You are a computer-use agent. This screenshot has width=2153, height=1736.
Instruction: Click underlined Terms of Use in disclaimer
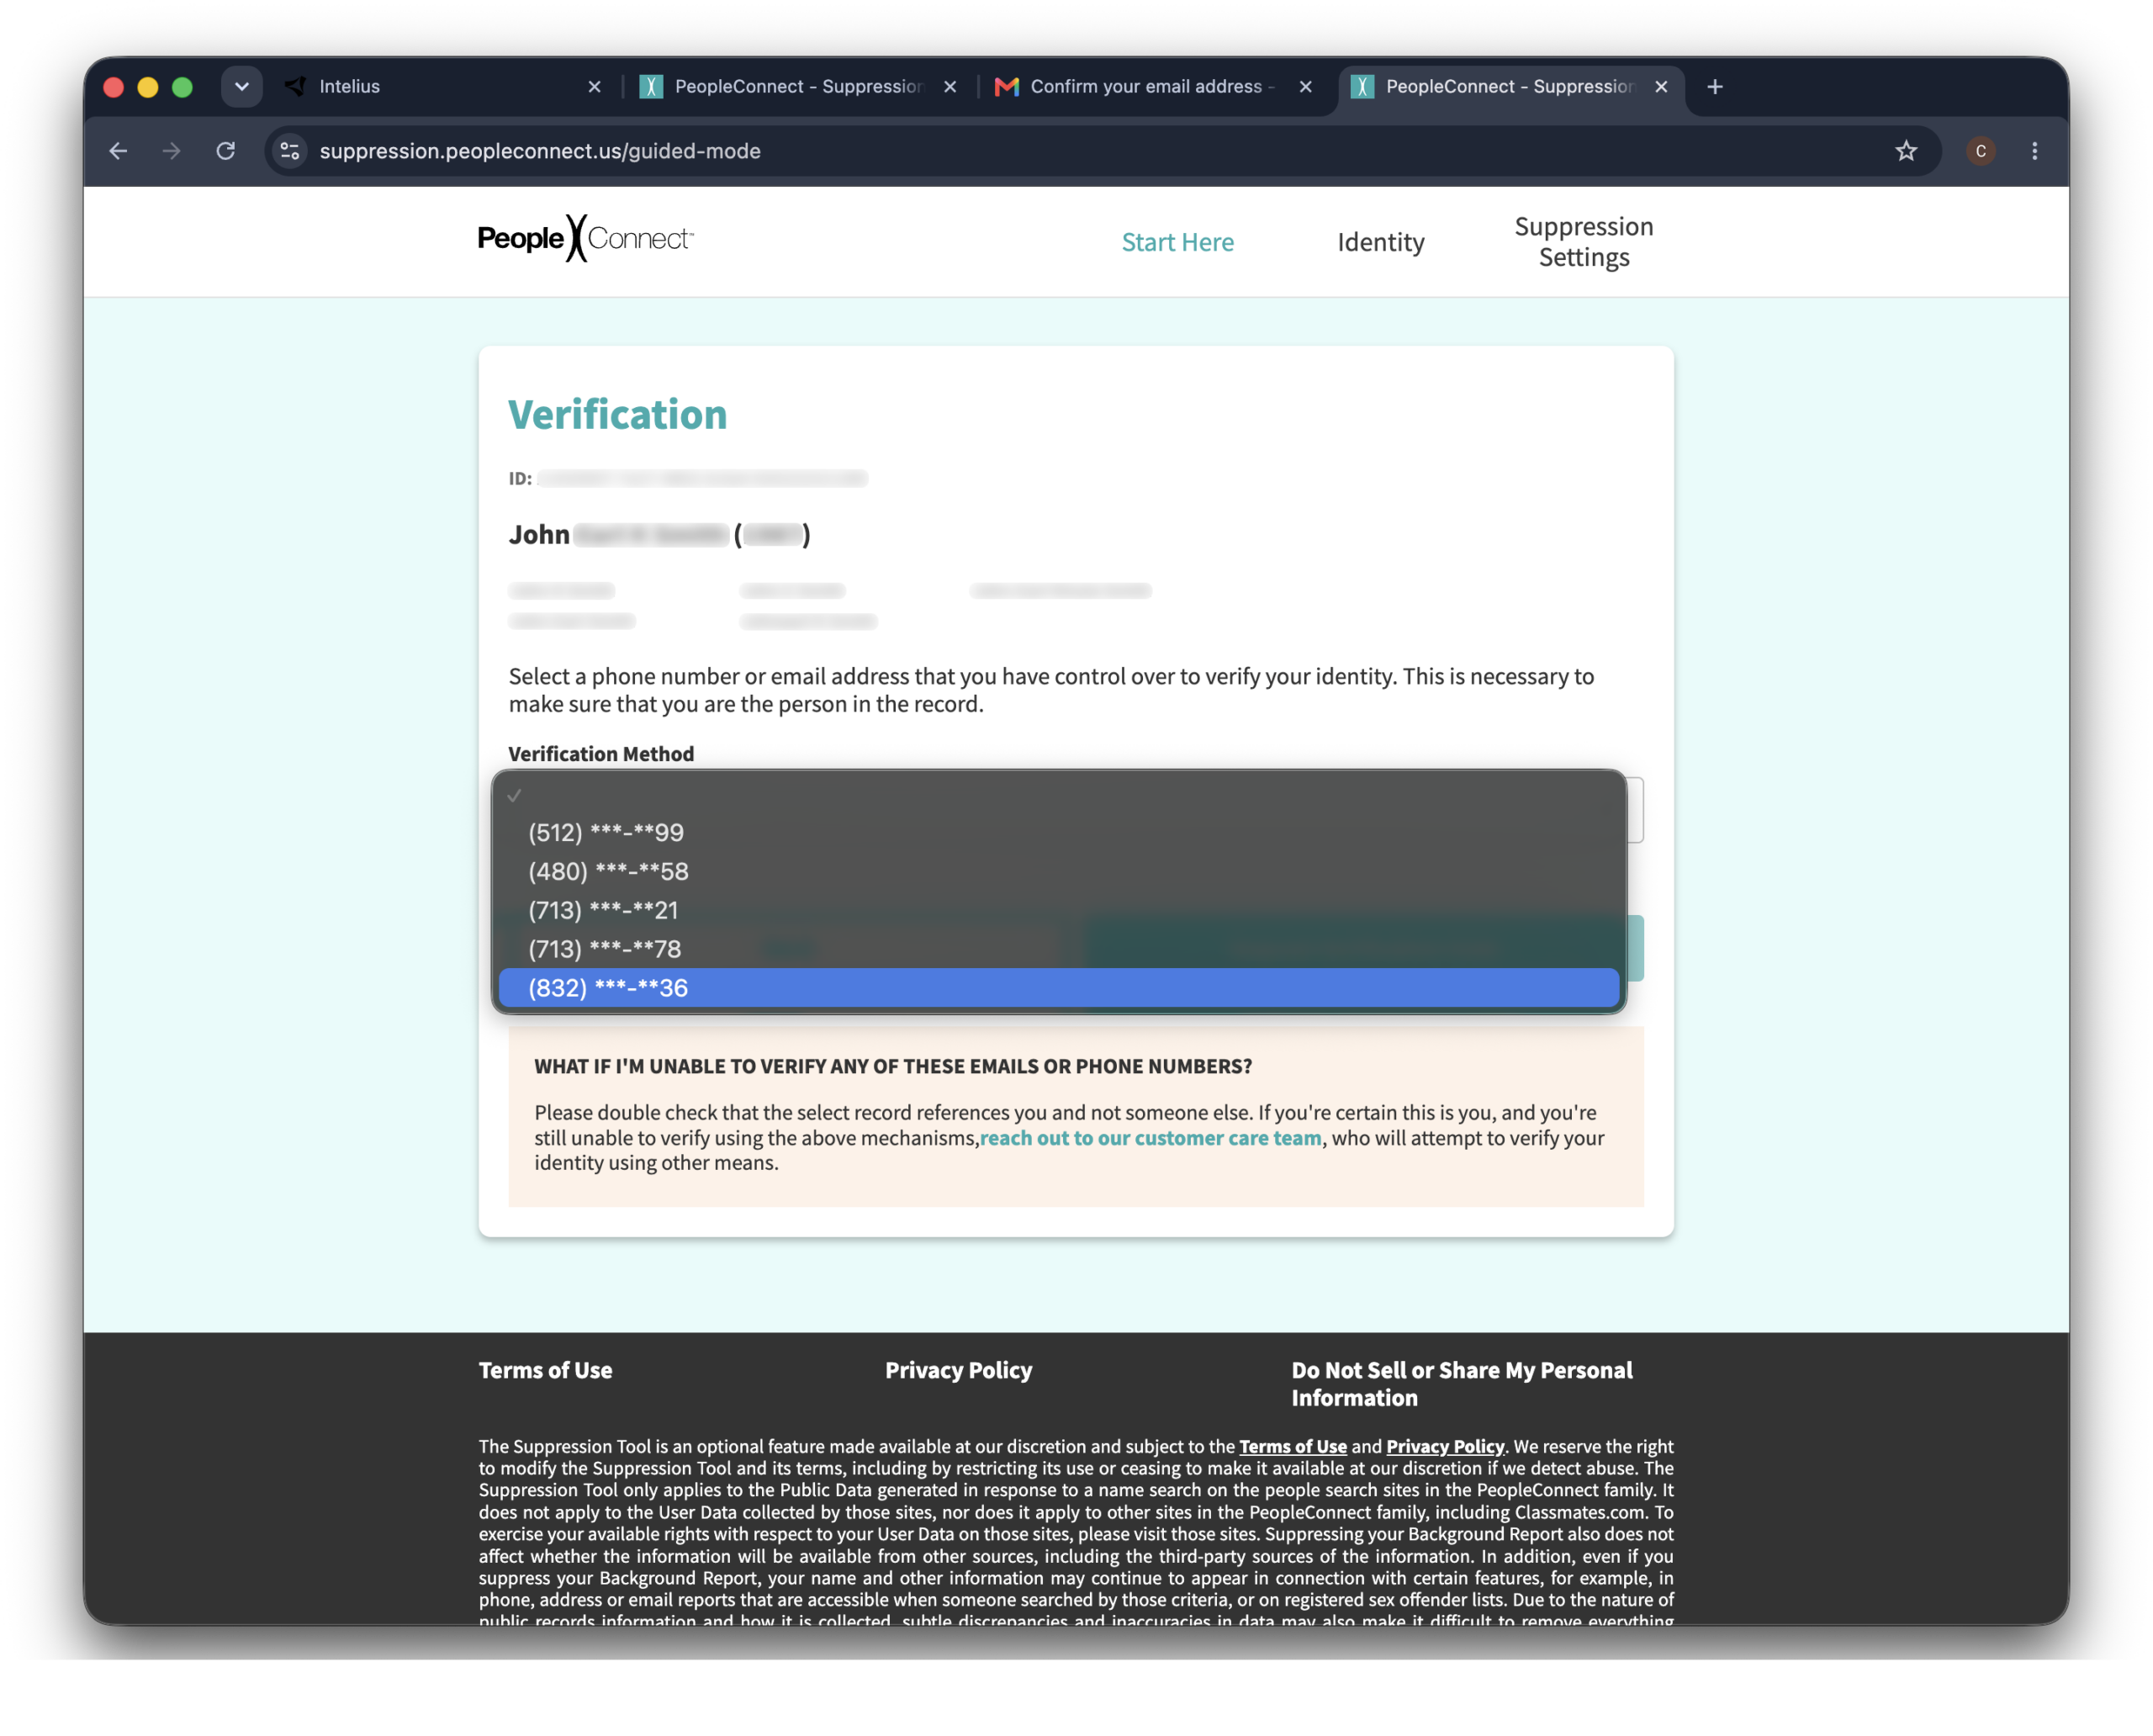point(1292,1446)
